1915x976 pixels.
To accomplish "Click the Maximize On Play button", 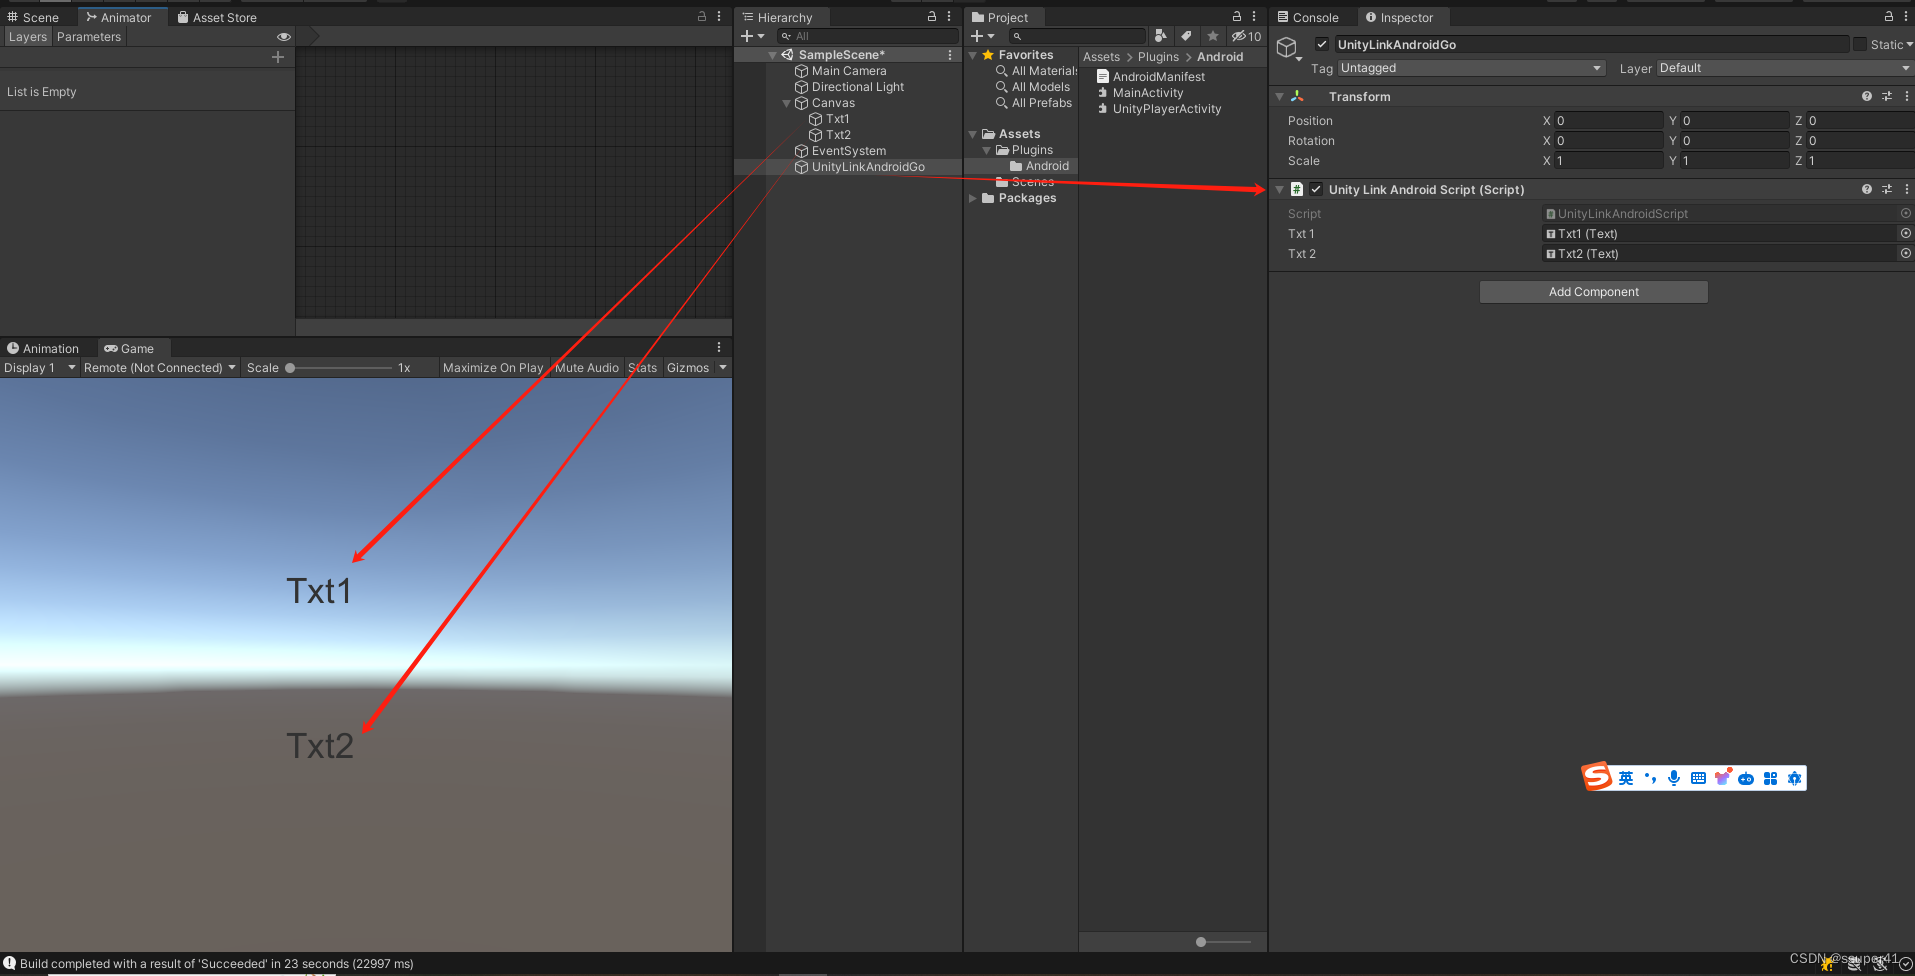I will [x=492, y=367].
